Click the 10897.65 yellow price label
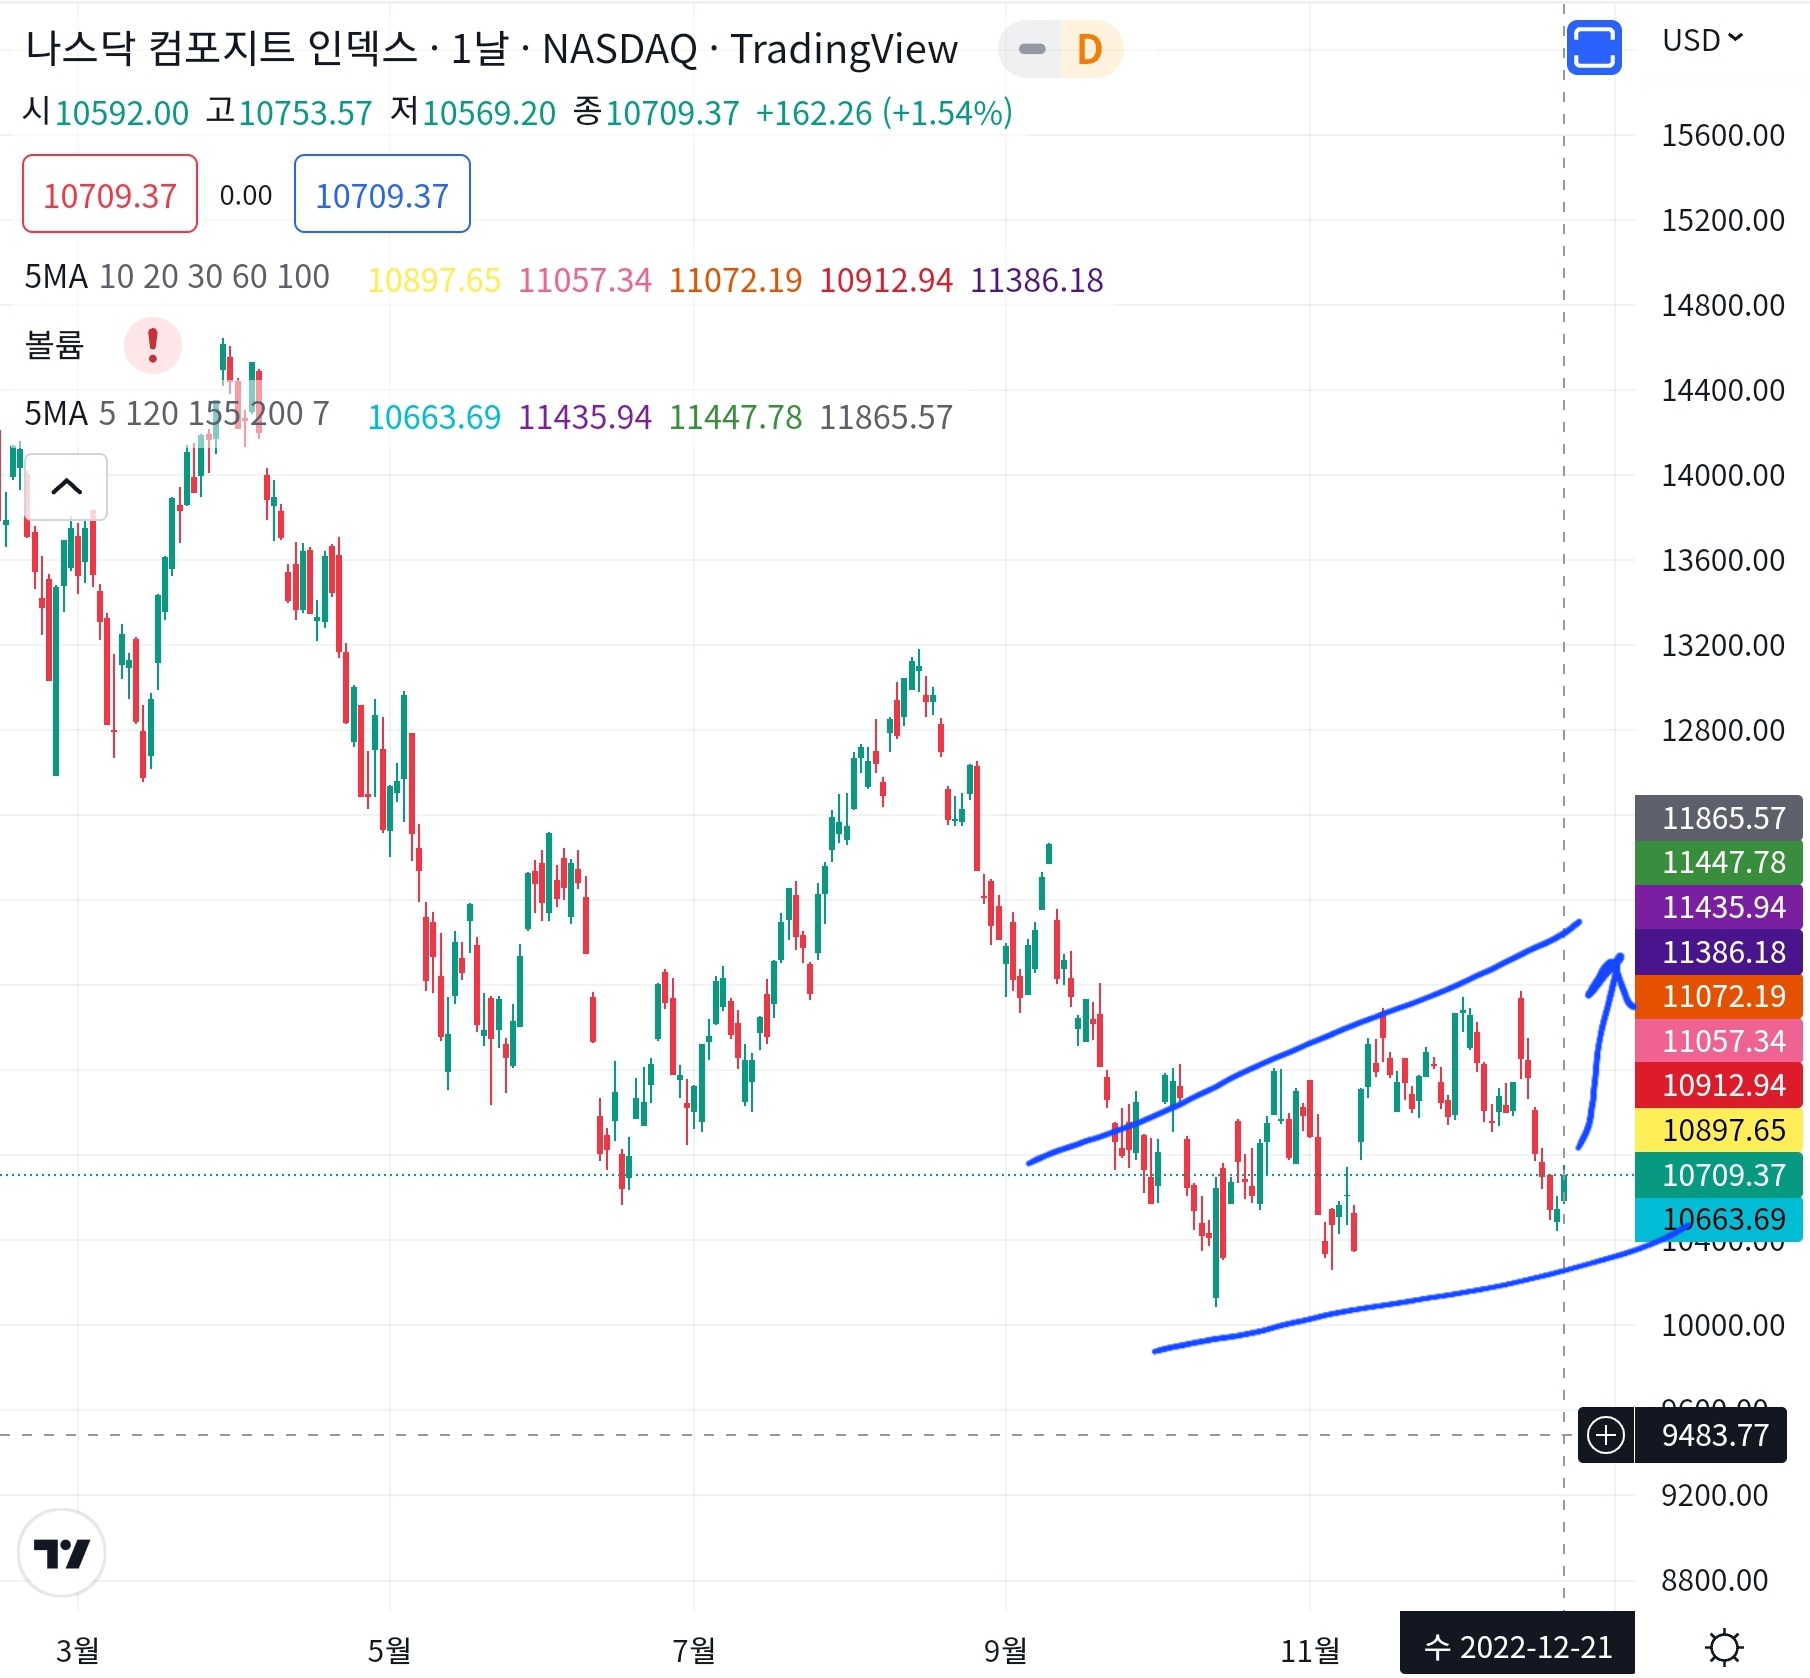Viewport: 1810px width, 1678px height. point(1718,1130)
